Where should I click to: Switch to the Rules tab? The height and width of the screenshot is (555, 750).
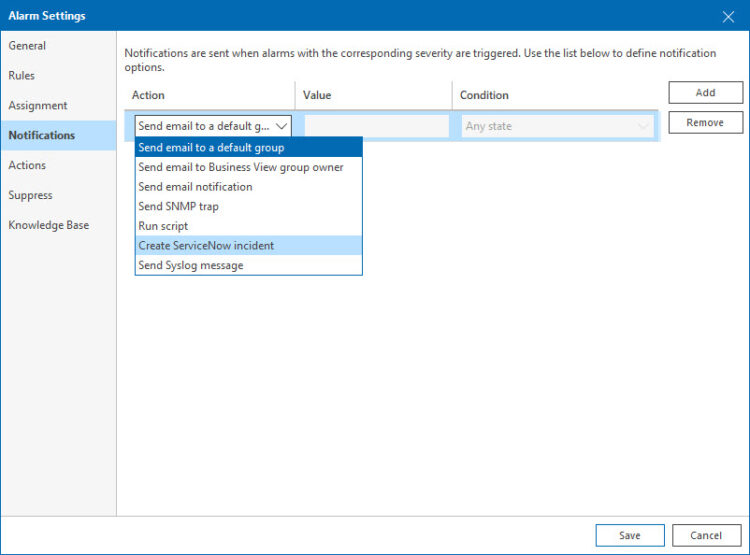tap(22, 76)
